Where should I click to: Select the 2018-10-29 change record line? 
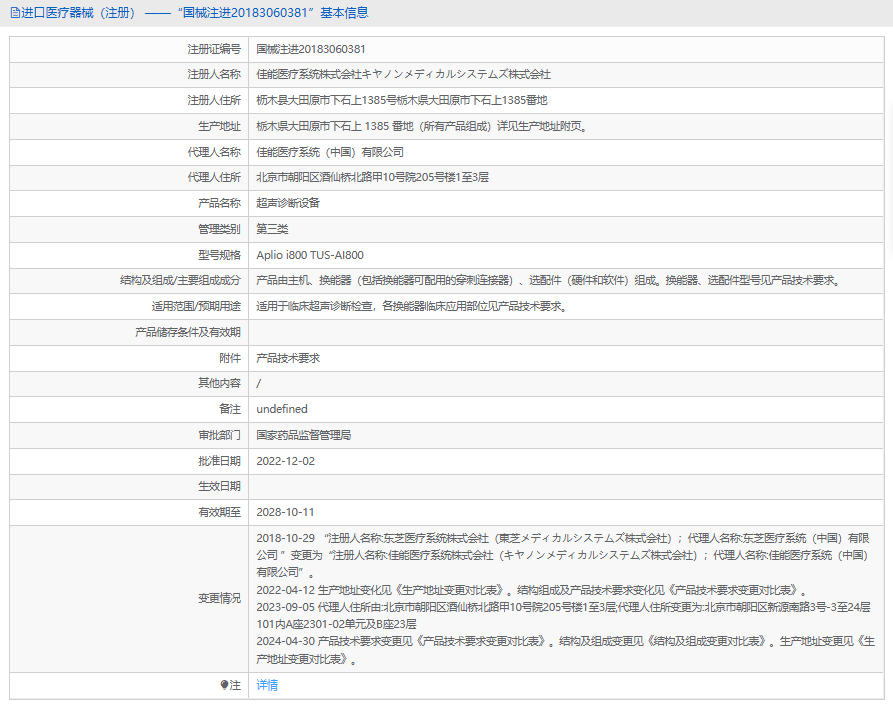tap(563, 555)
